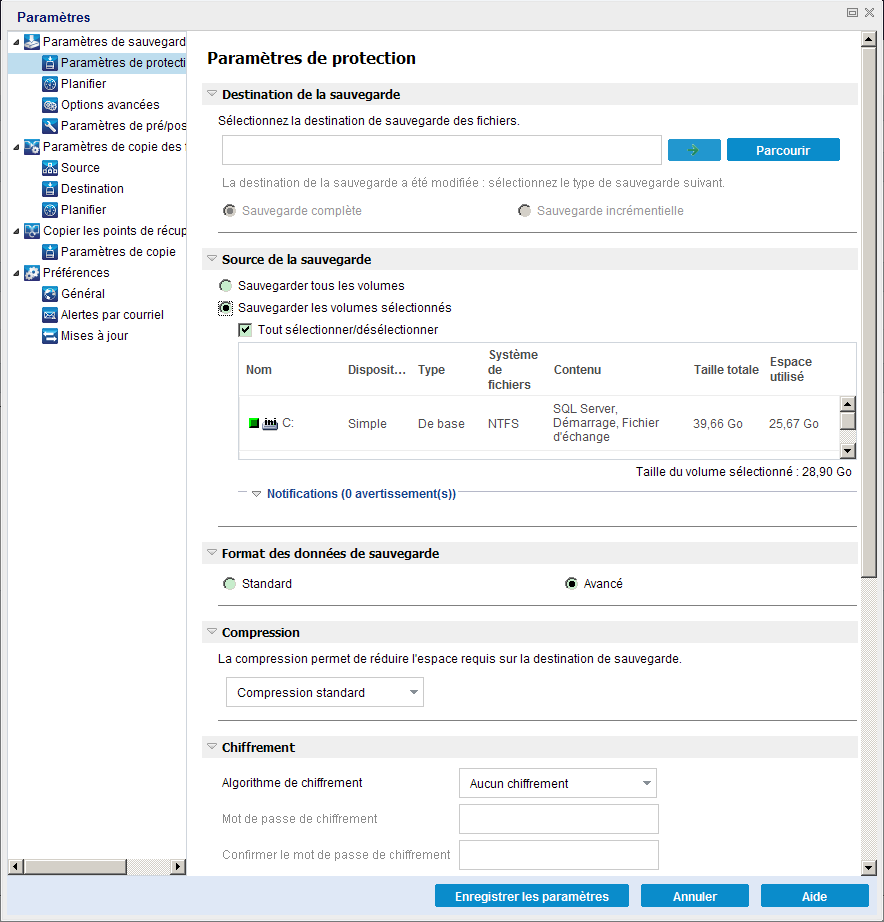Click the pre/post settings wrench icon
The height and width of the screenshot is (922, 884).
coord(50,126)
